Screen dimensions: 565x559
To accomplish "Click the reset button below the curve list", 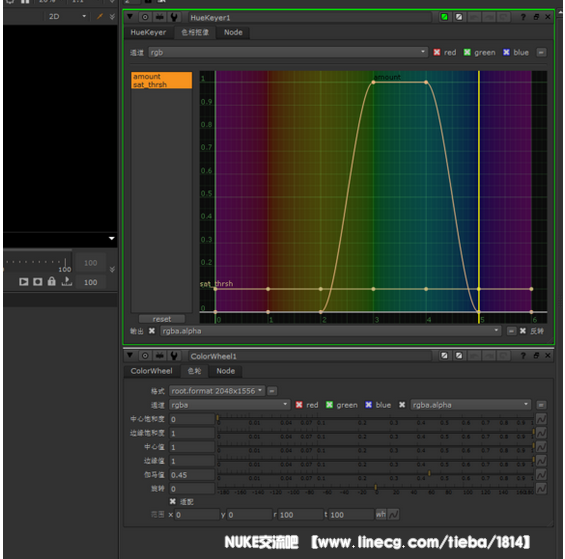I will 162,319.
